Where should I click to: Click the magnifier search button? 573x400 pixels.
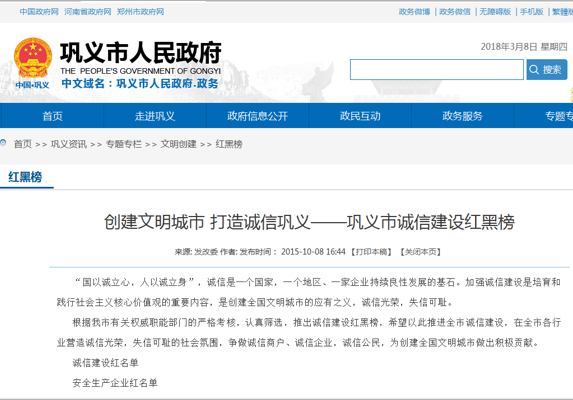[547, 69]
